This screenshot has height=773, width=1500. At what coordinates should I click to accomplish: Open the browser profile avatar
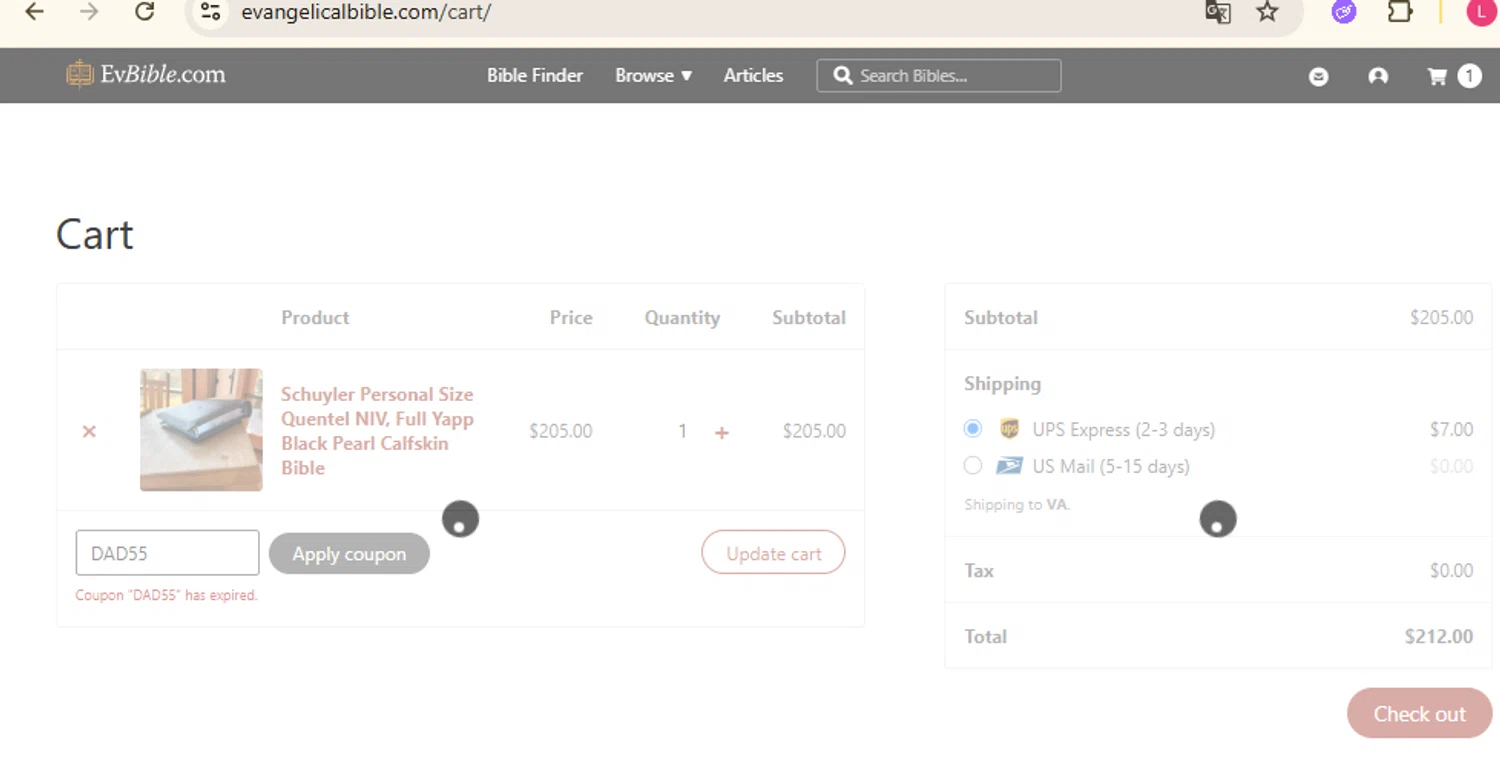(1481, 12)
